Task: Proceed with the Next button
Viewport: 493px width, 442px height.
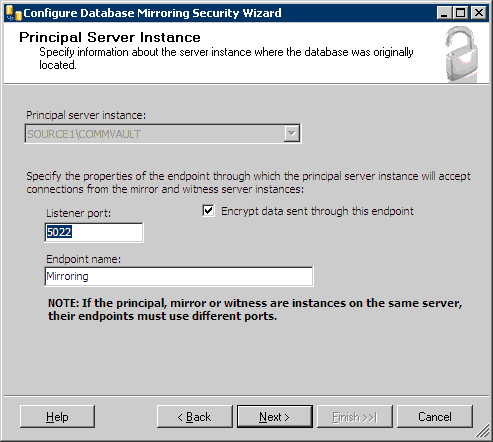Action: point(275,416)
